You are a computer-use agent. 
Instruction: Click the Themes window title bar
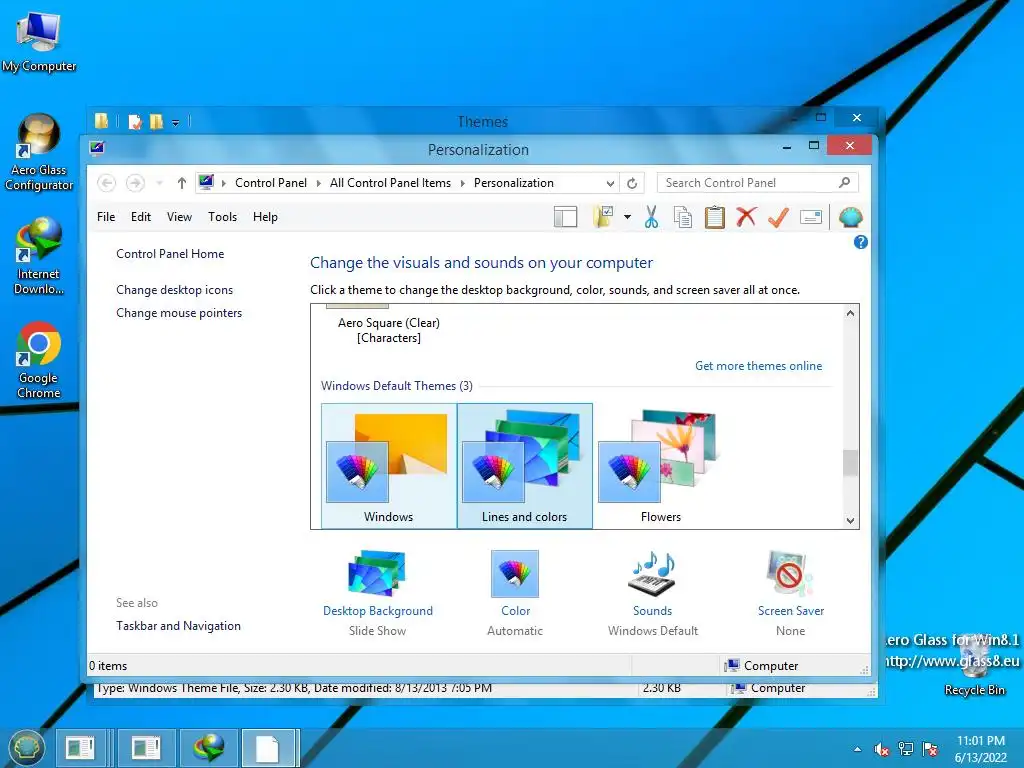pyautogui.click(x=483, y=121)
